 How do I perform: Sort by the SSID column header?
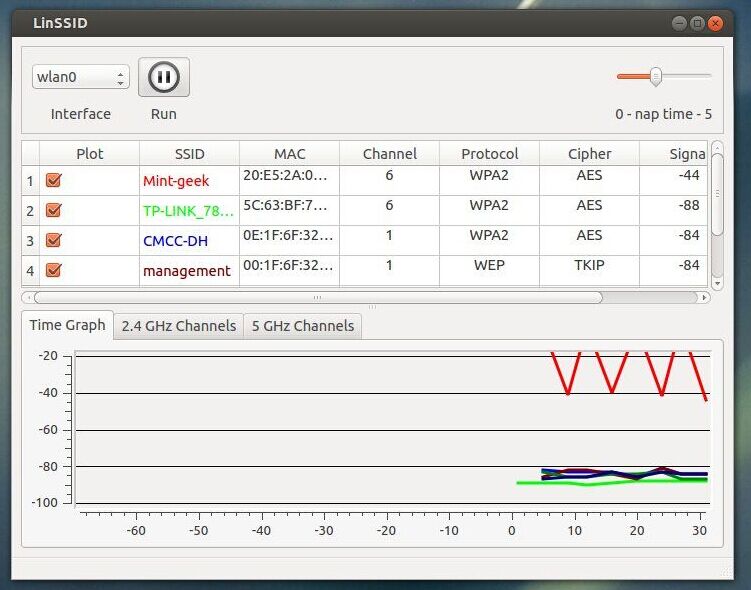click(190, 154)
